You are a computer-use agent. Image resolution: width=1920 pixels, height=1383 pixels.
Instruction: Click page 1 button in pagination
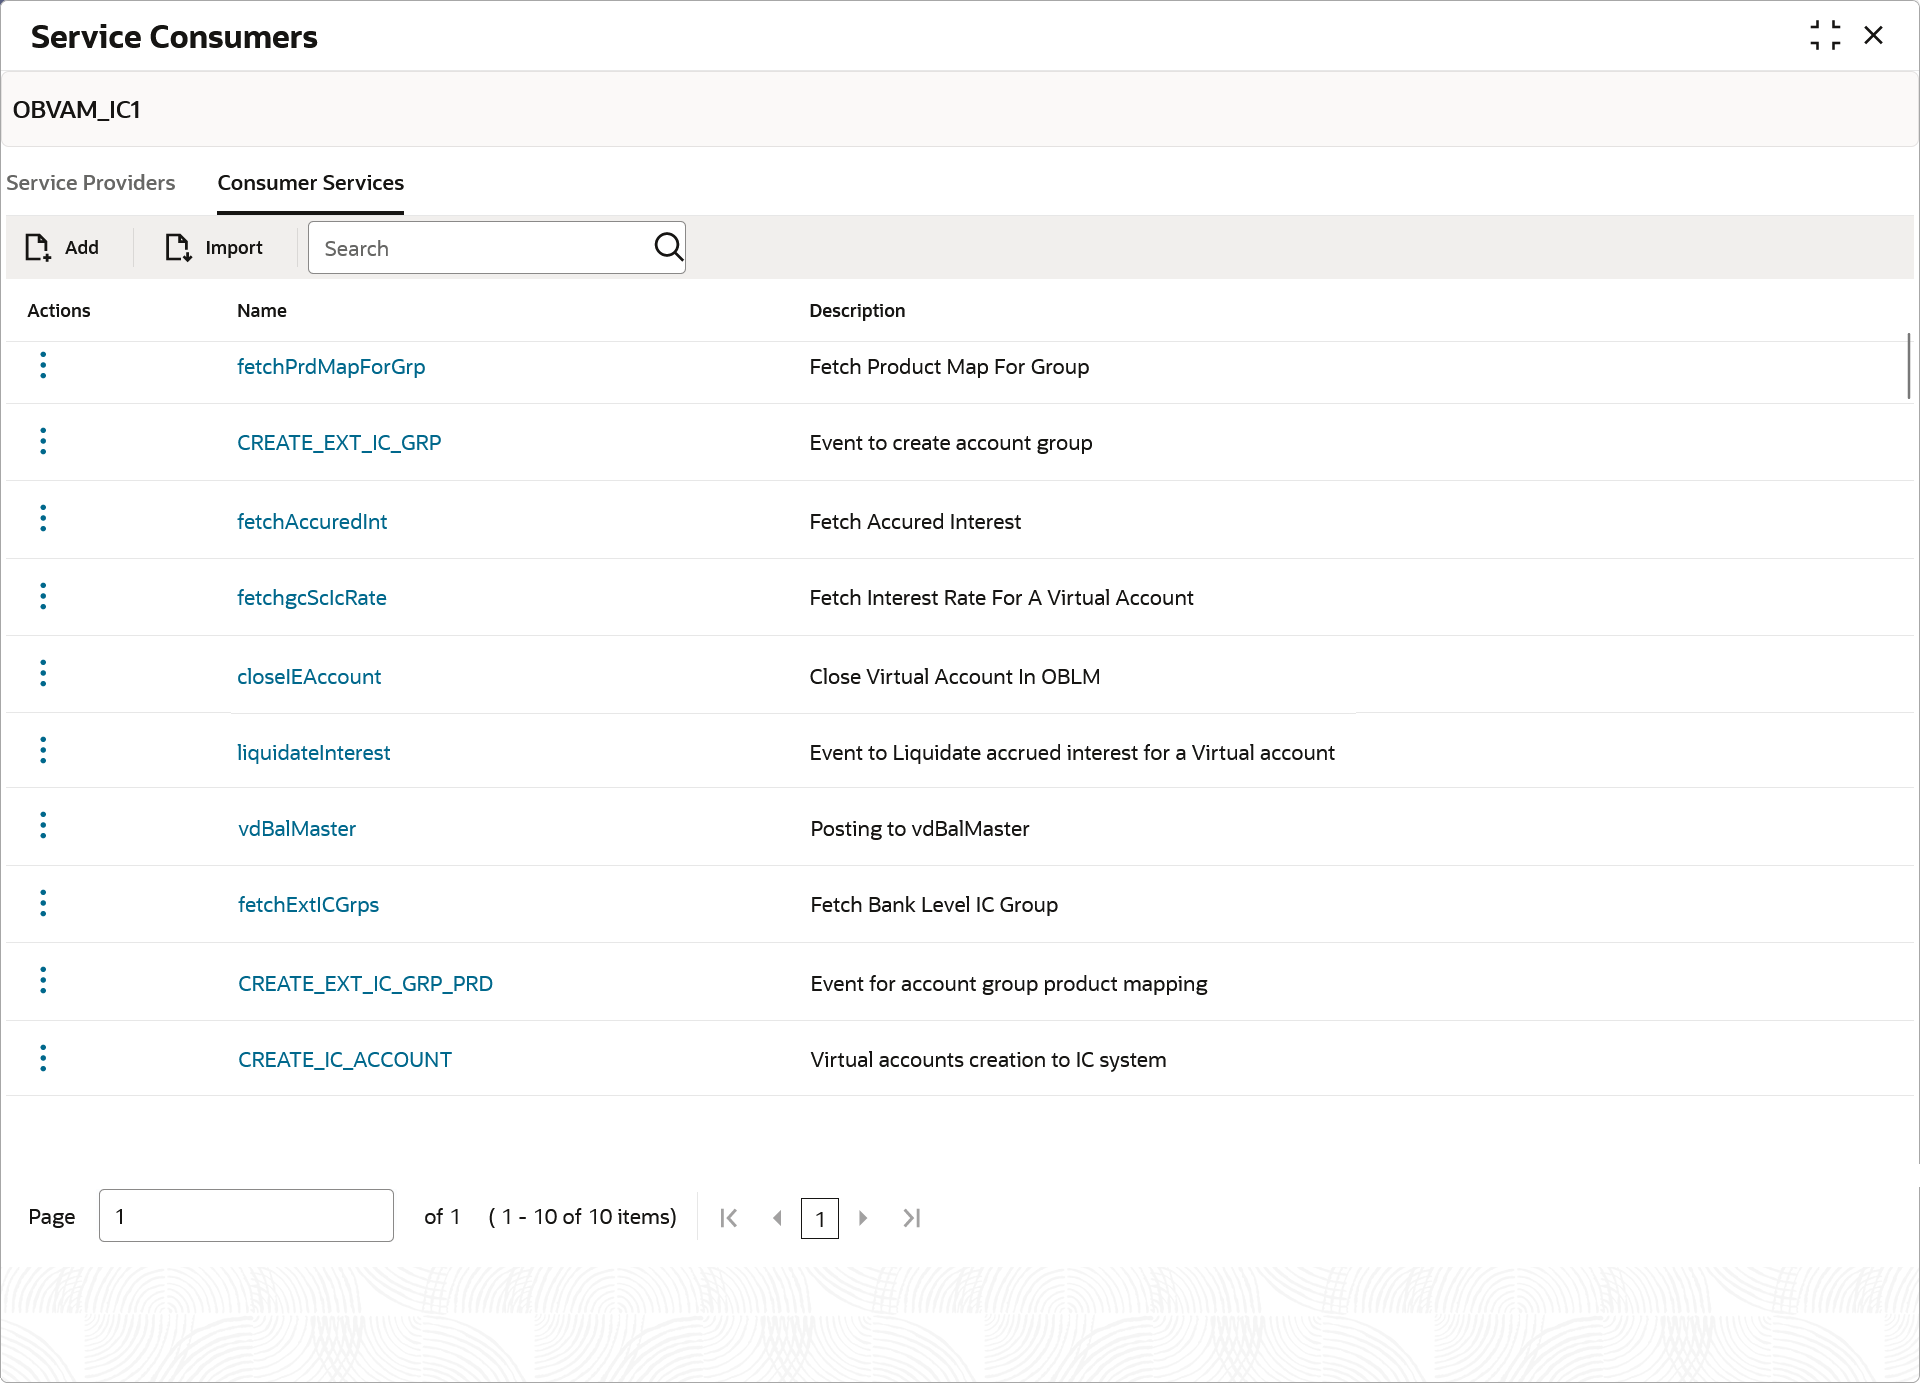tap(819, 1219)
